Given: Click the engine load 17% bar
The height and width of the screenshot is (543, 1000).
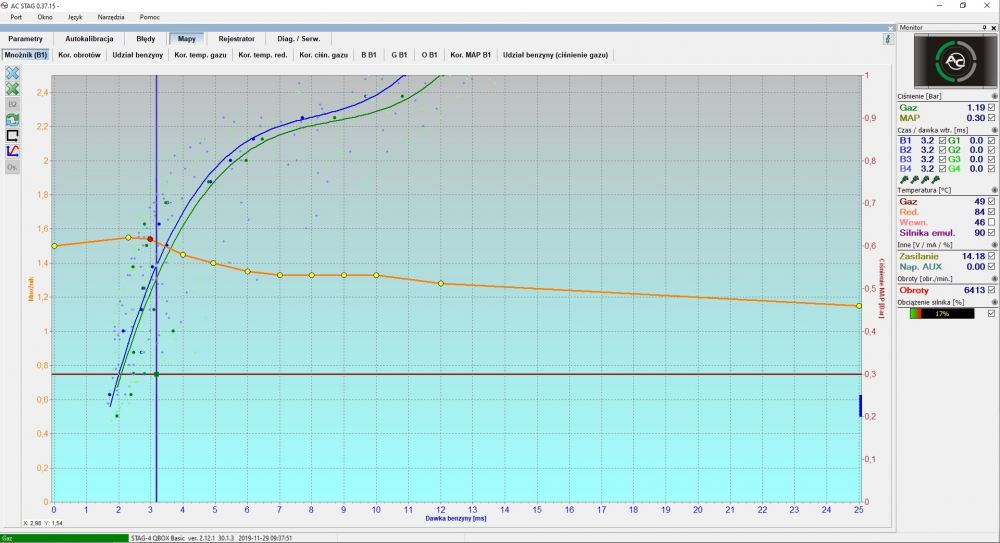Looking at the screenshot, I should click(942, 313).
